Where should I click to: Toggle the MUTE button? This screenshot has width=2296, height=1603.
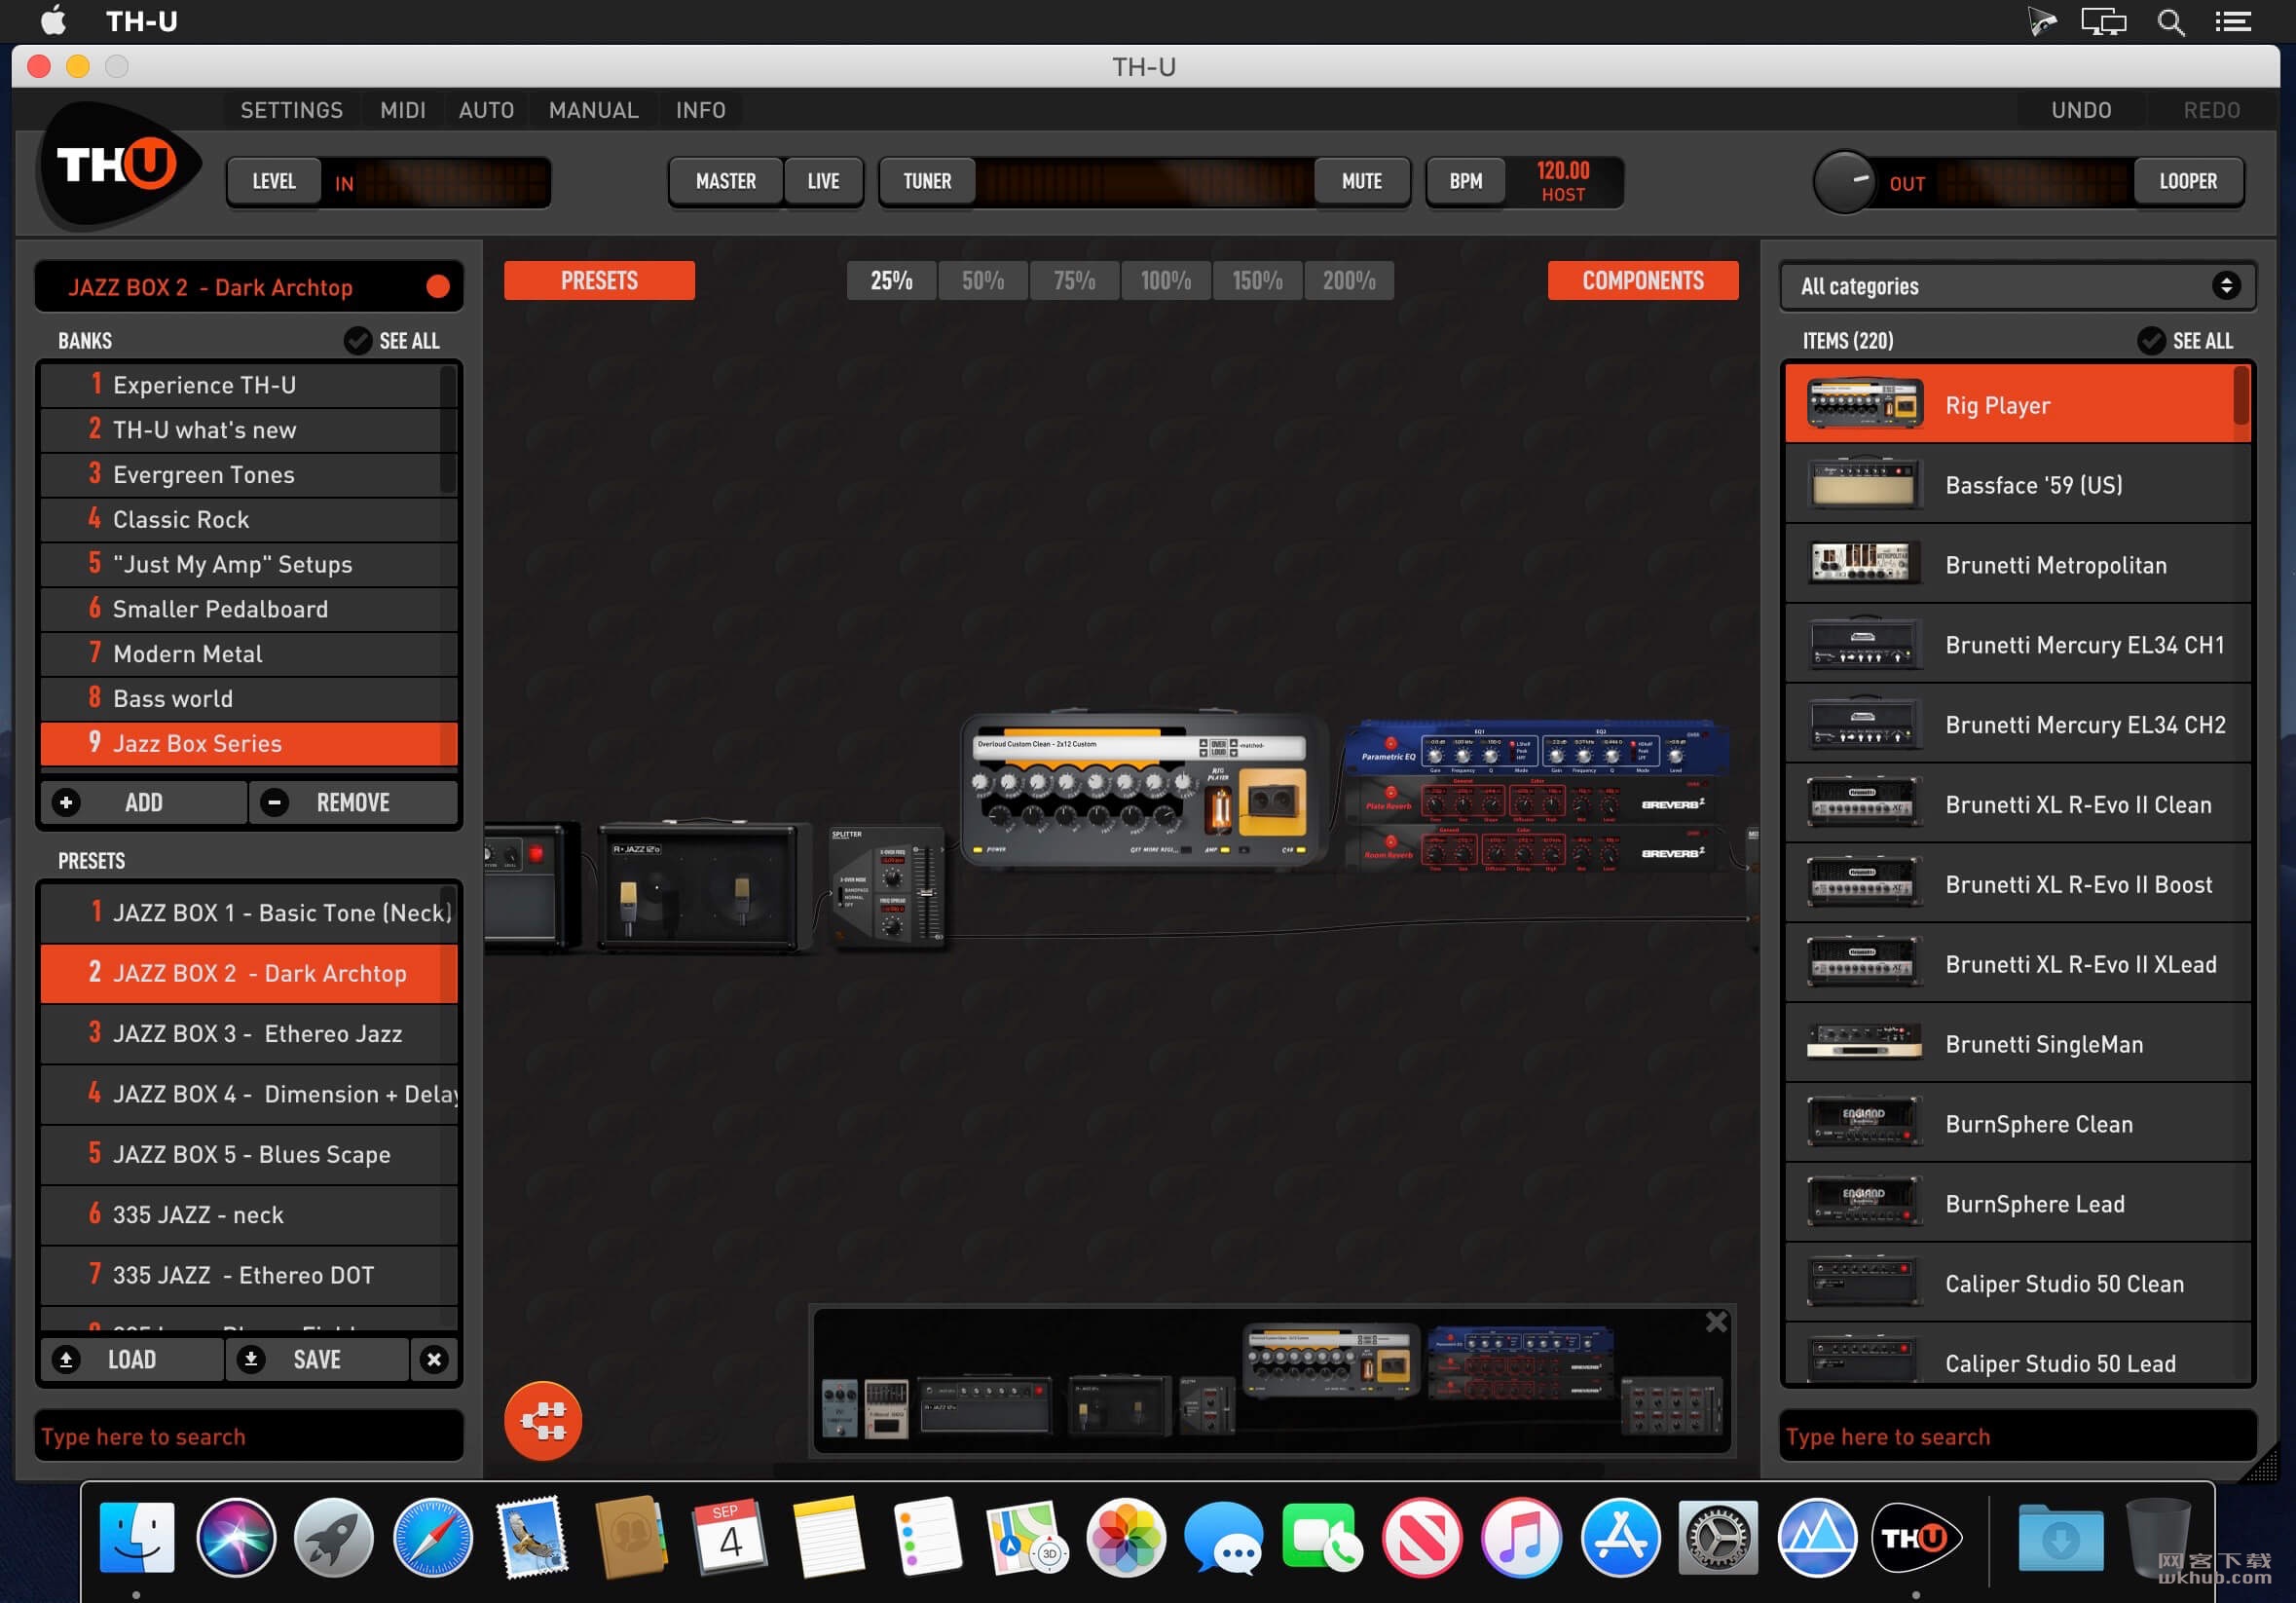(x=1361, y=181)
